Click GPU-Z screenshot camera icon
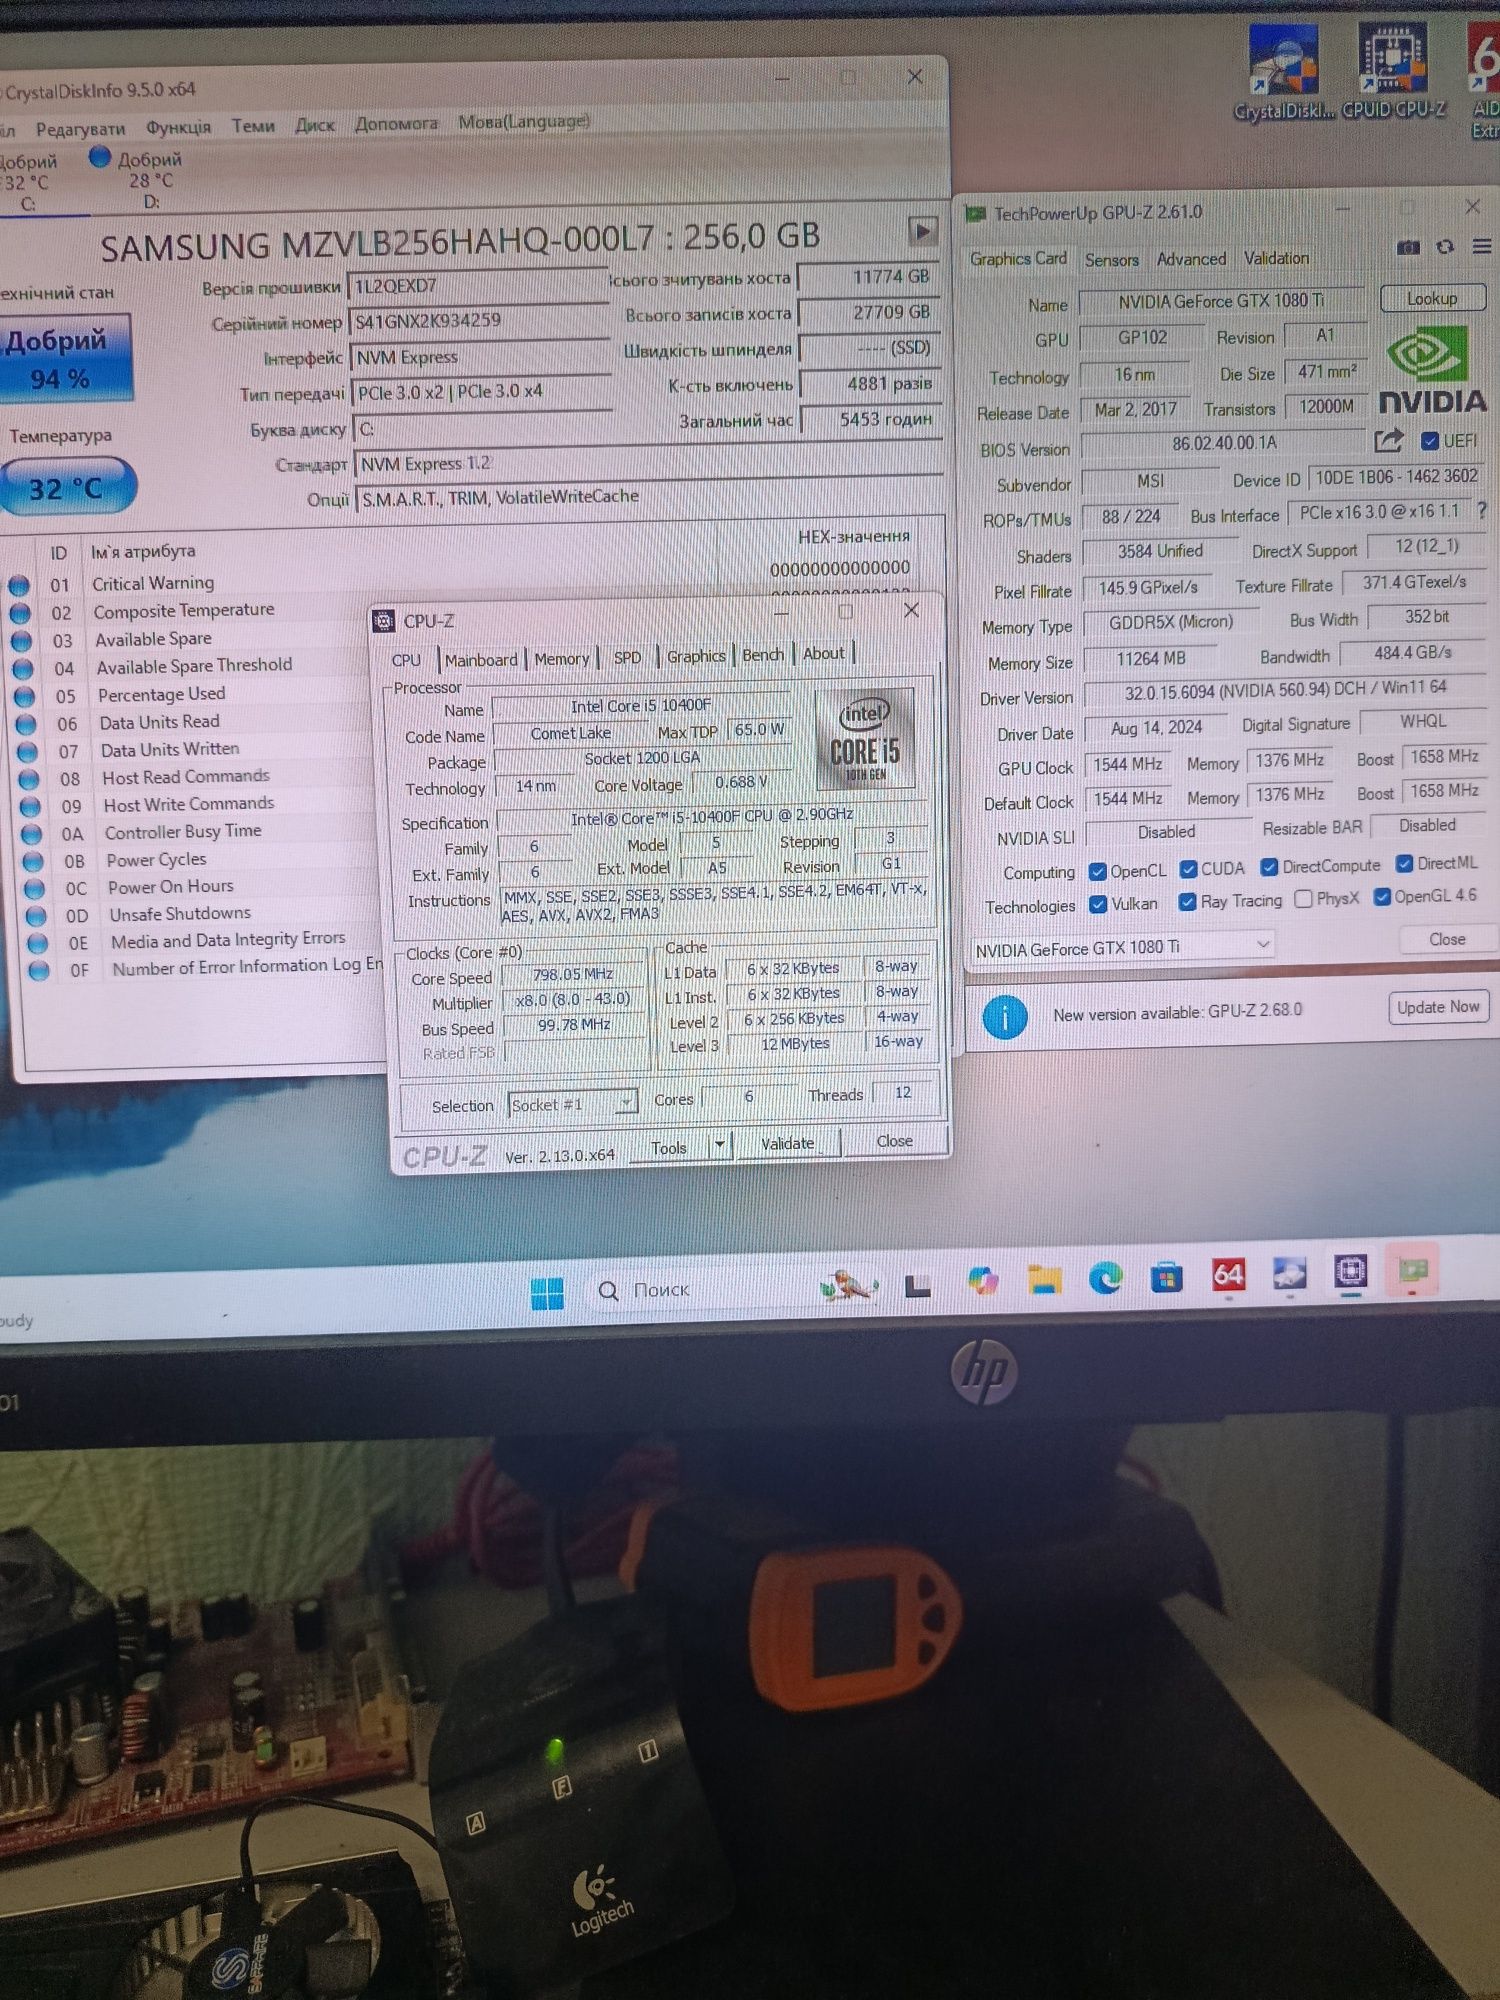The image size is (1500, 2000). 1408,247
